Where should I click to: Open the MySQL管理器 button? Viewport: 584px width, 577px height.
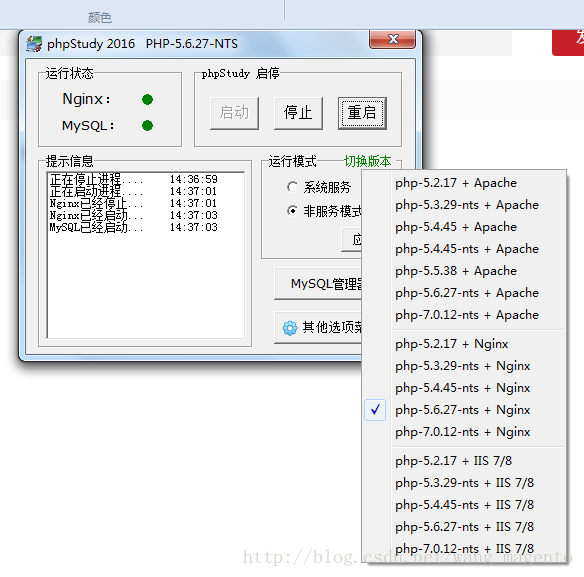coord(318,284)
